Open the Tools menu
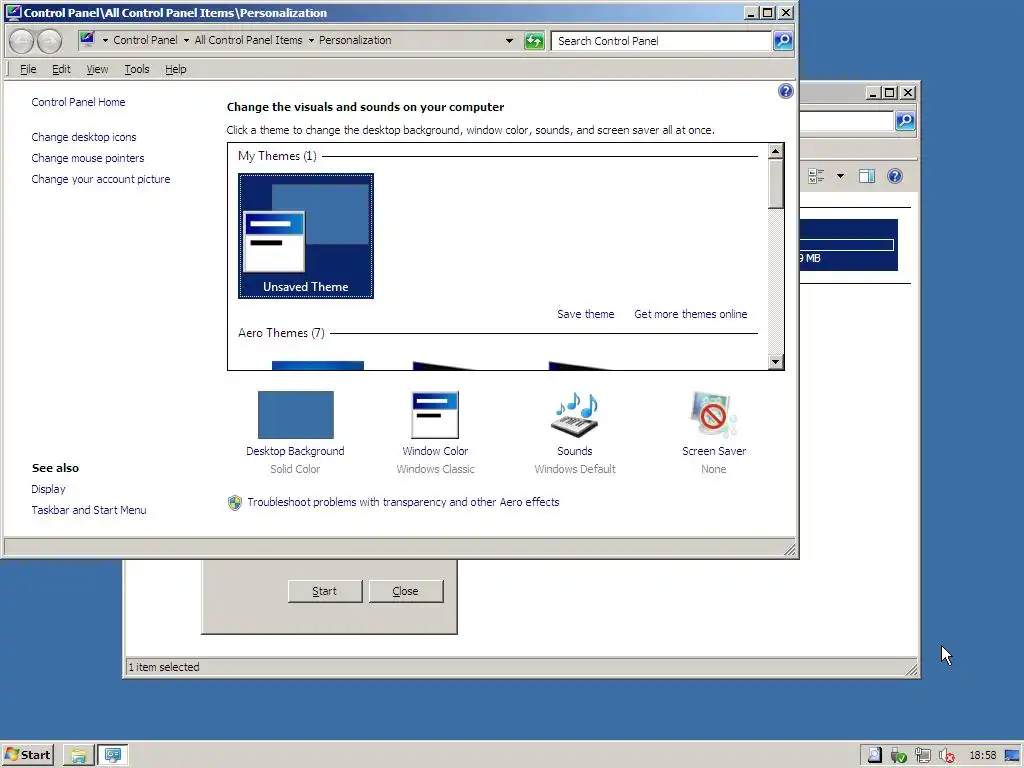Image resolution: width=1024 pixels, height=768 pixels. point(136,69)
